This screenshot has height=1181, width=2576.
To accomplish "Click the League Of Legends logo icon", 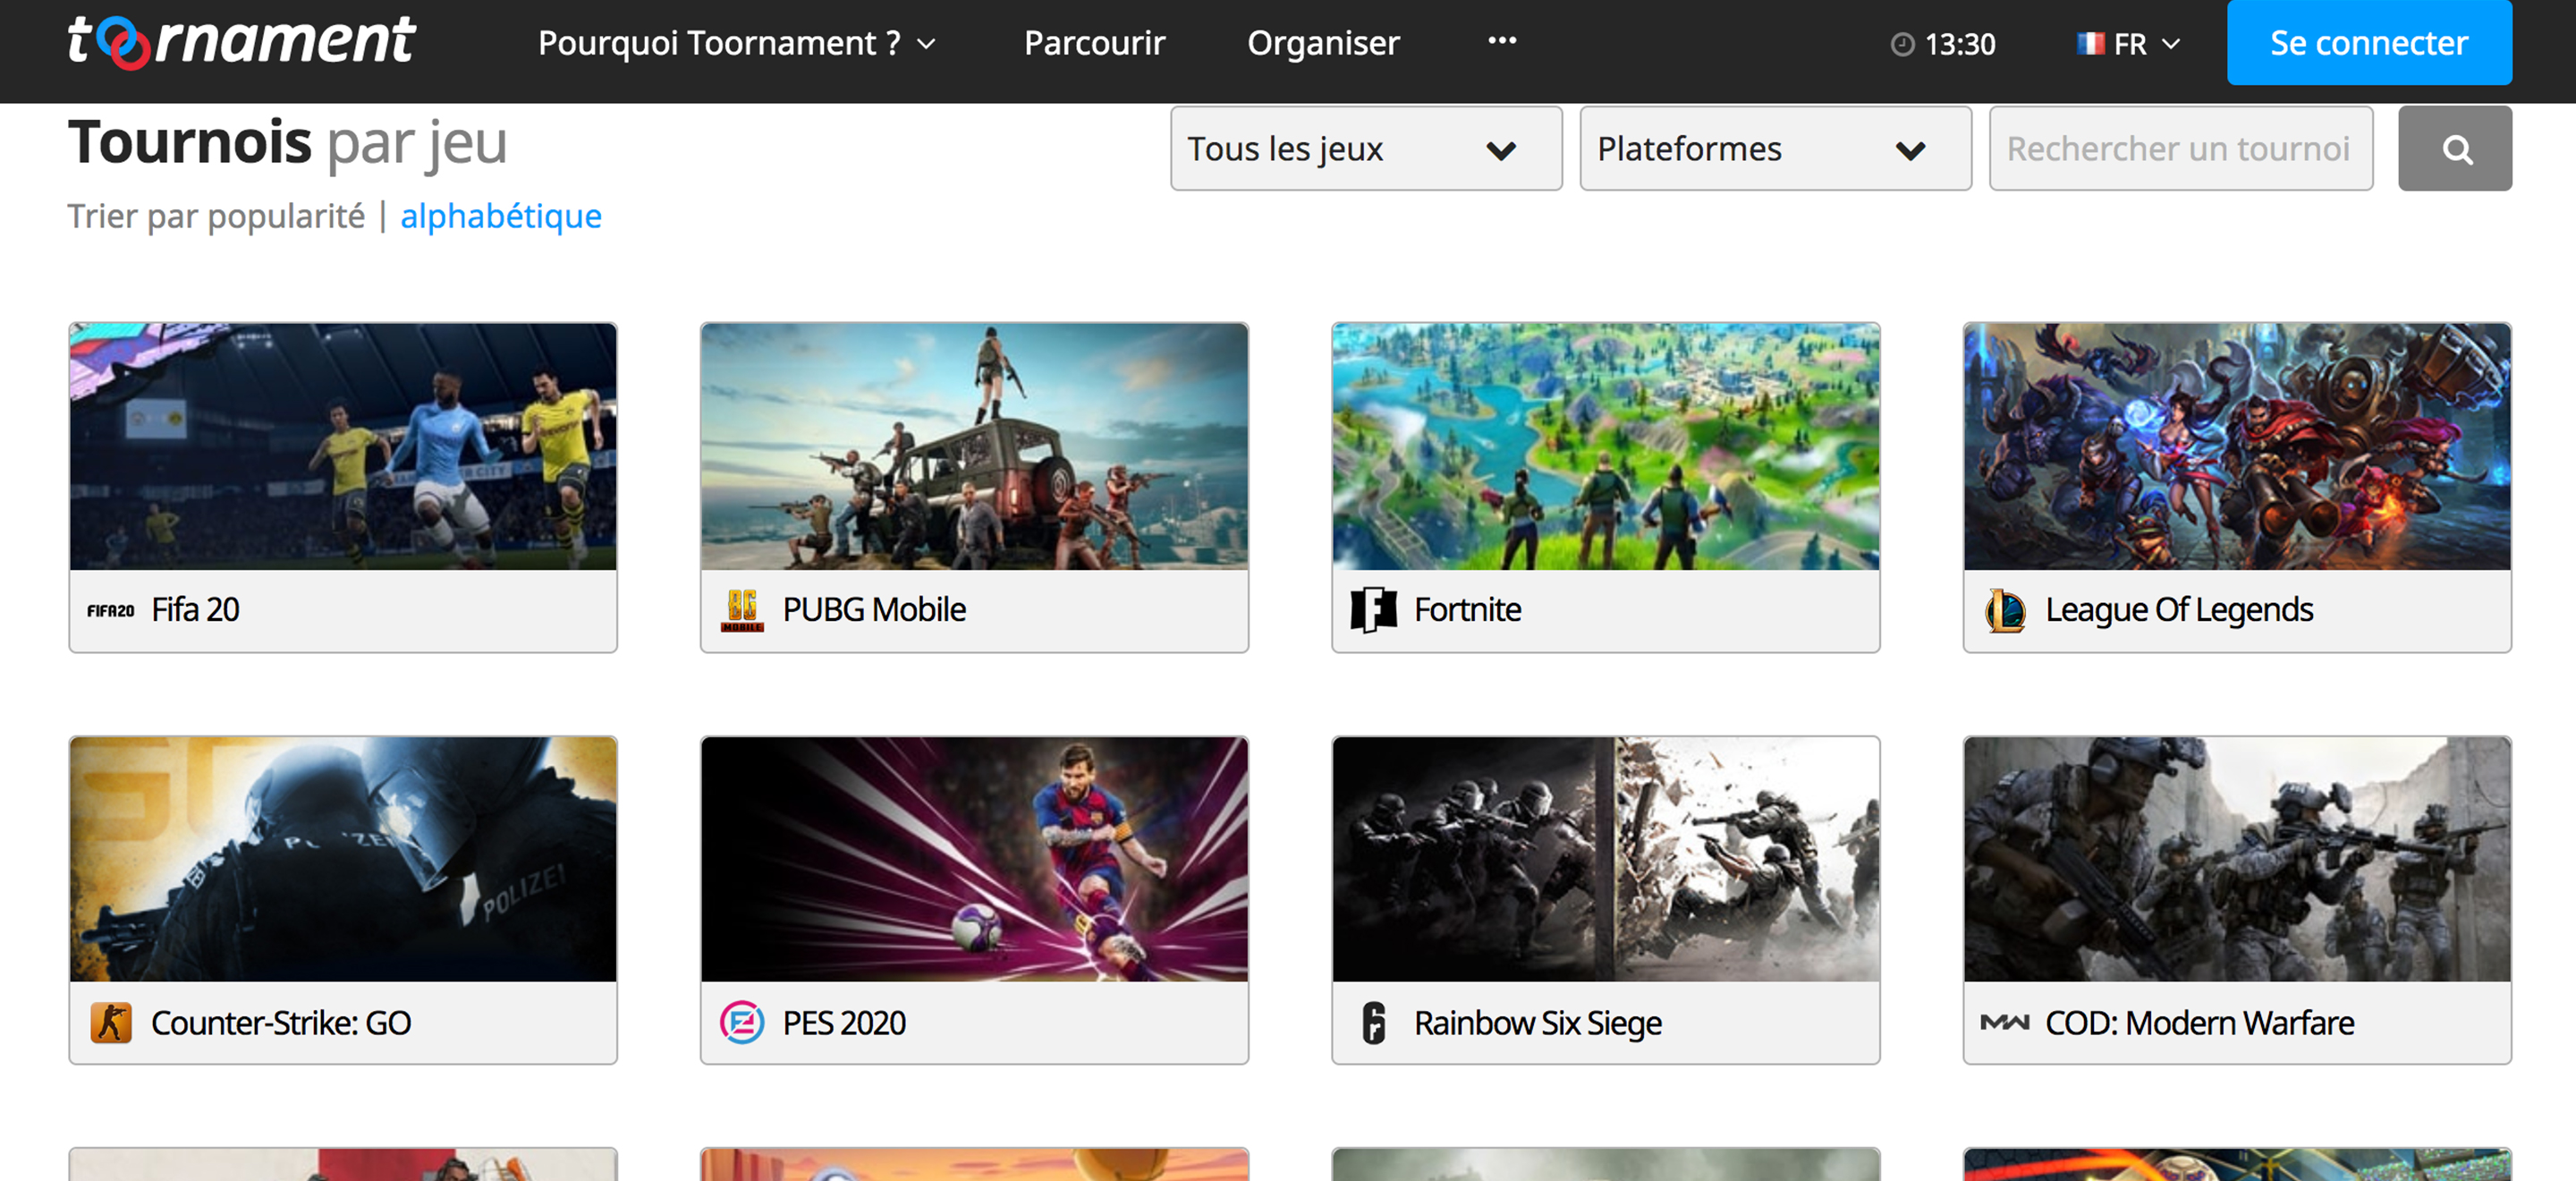I will coord(2005,610).
